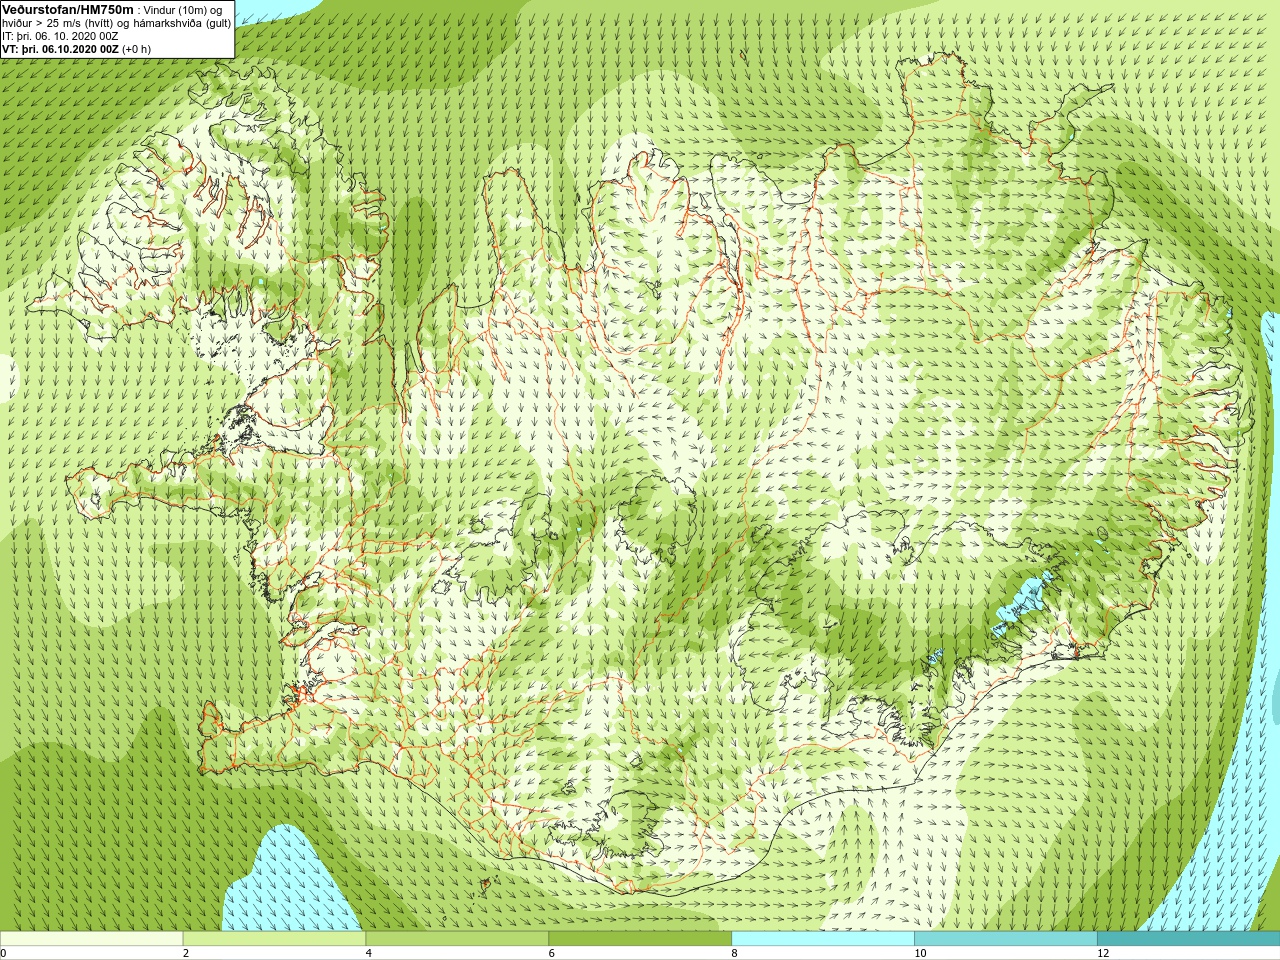
Task: Click the legend scale label '0'
Action: 4,953
